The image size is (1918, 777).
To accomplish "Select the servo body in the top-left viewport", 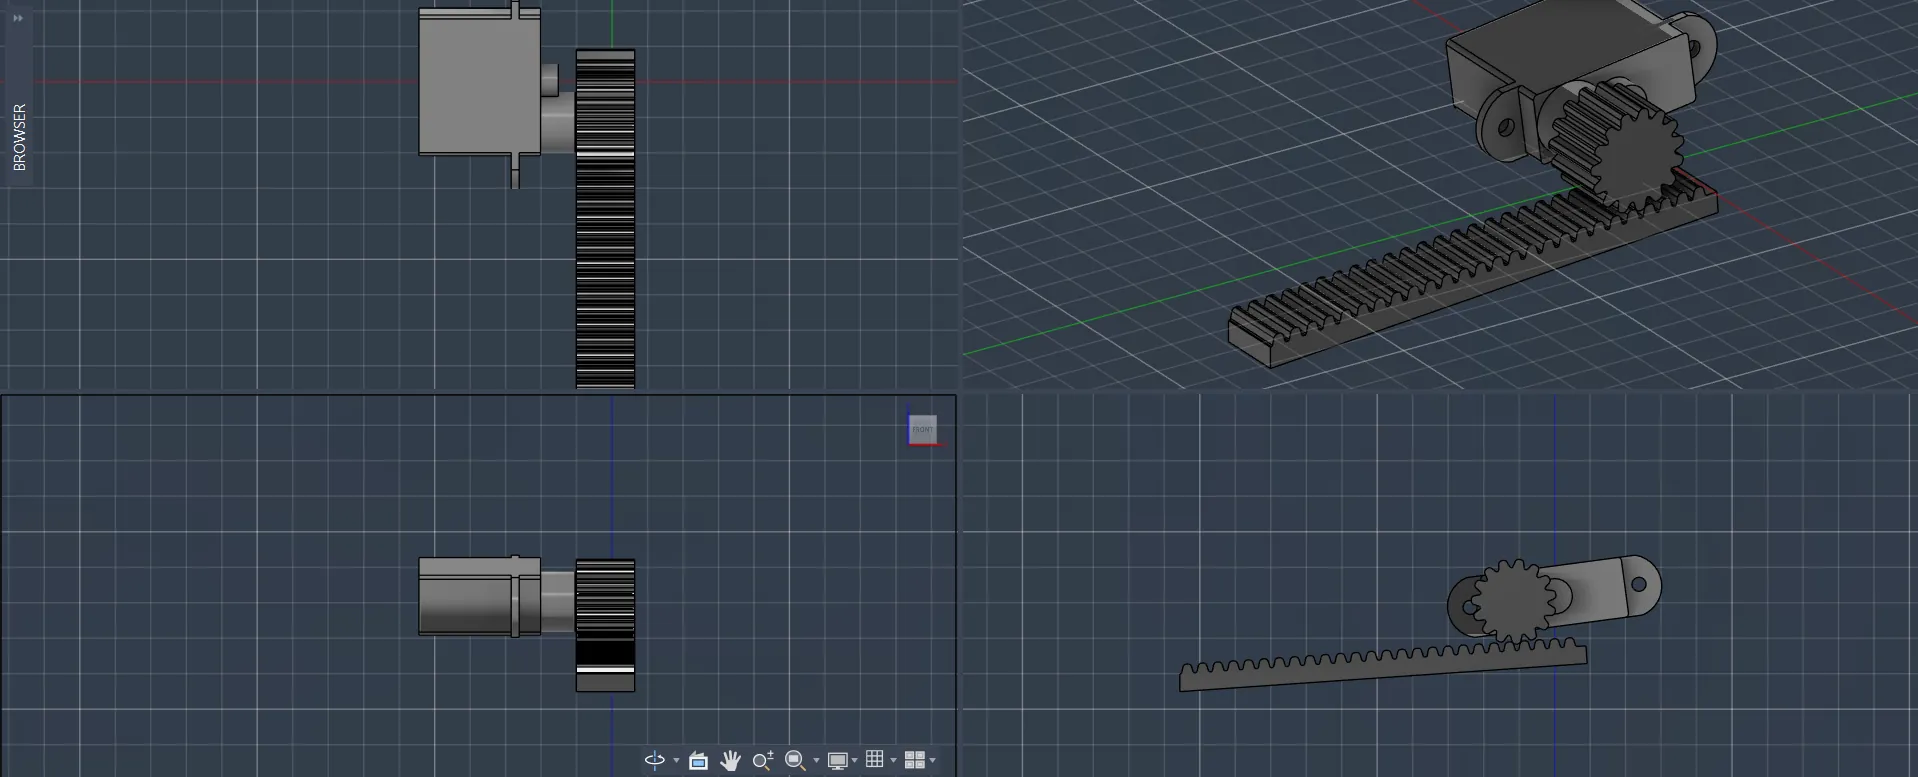I will point(479,82).
